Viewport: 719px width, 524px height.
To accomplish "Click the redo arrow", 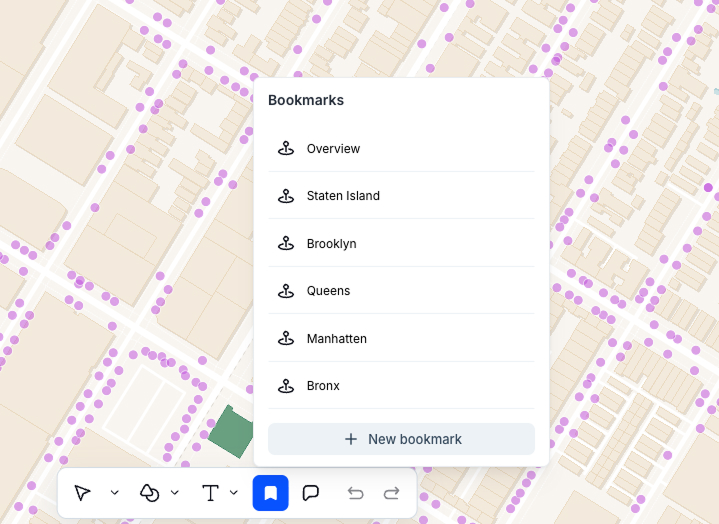I will pos(392,493).
